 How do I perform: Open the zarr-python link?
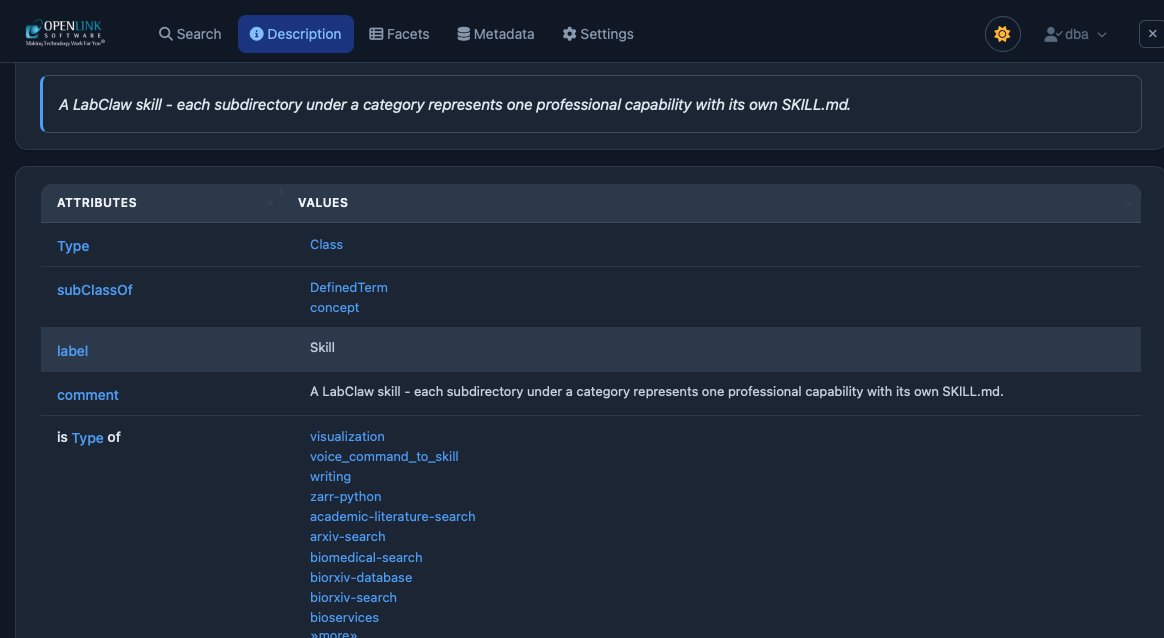tap(345, 497)
